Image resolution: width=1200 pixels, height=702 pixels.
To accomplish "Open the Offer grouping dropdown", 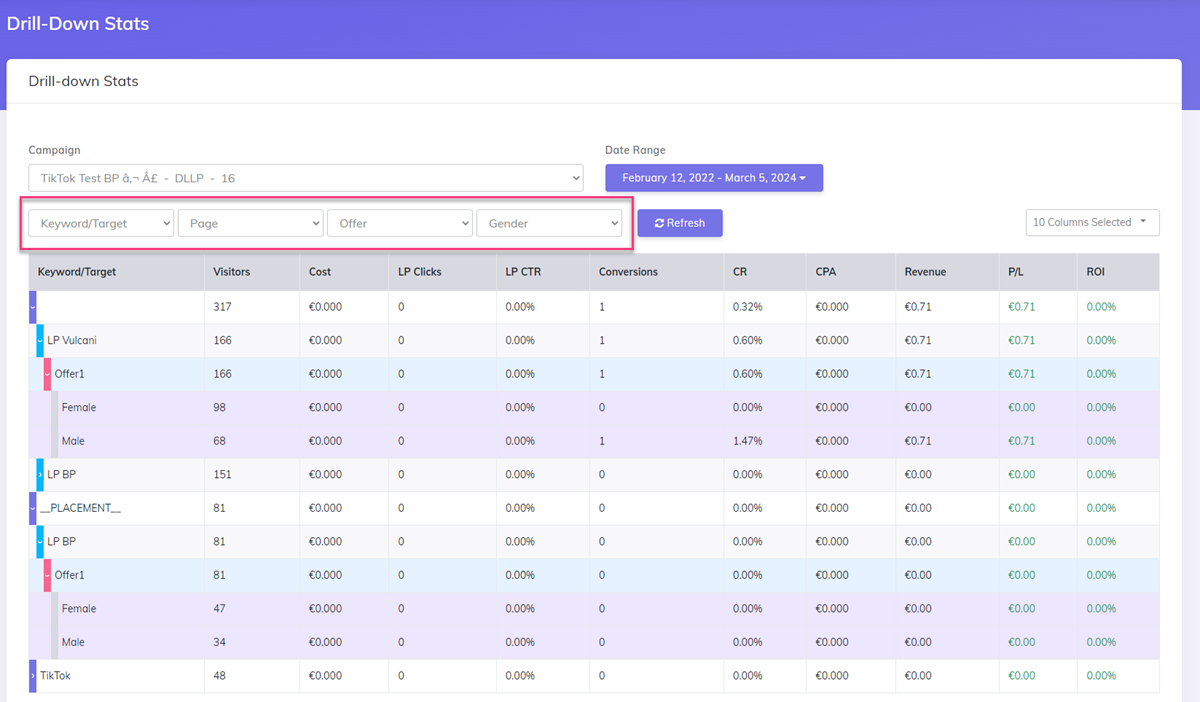I will [x=399, y=224].
